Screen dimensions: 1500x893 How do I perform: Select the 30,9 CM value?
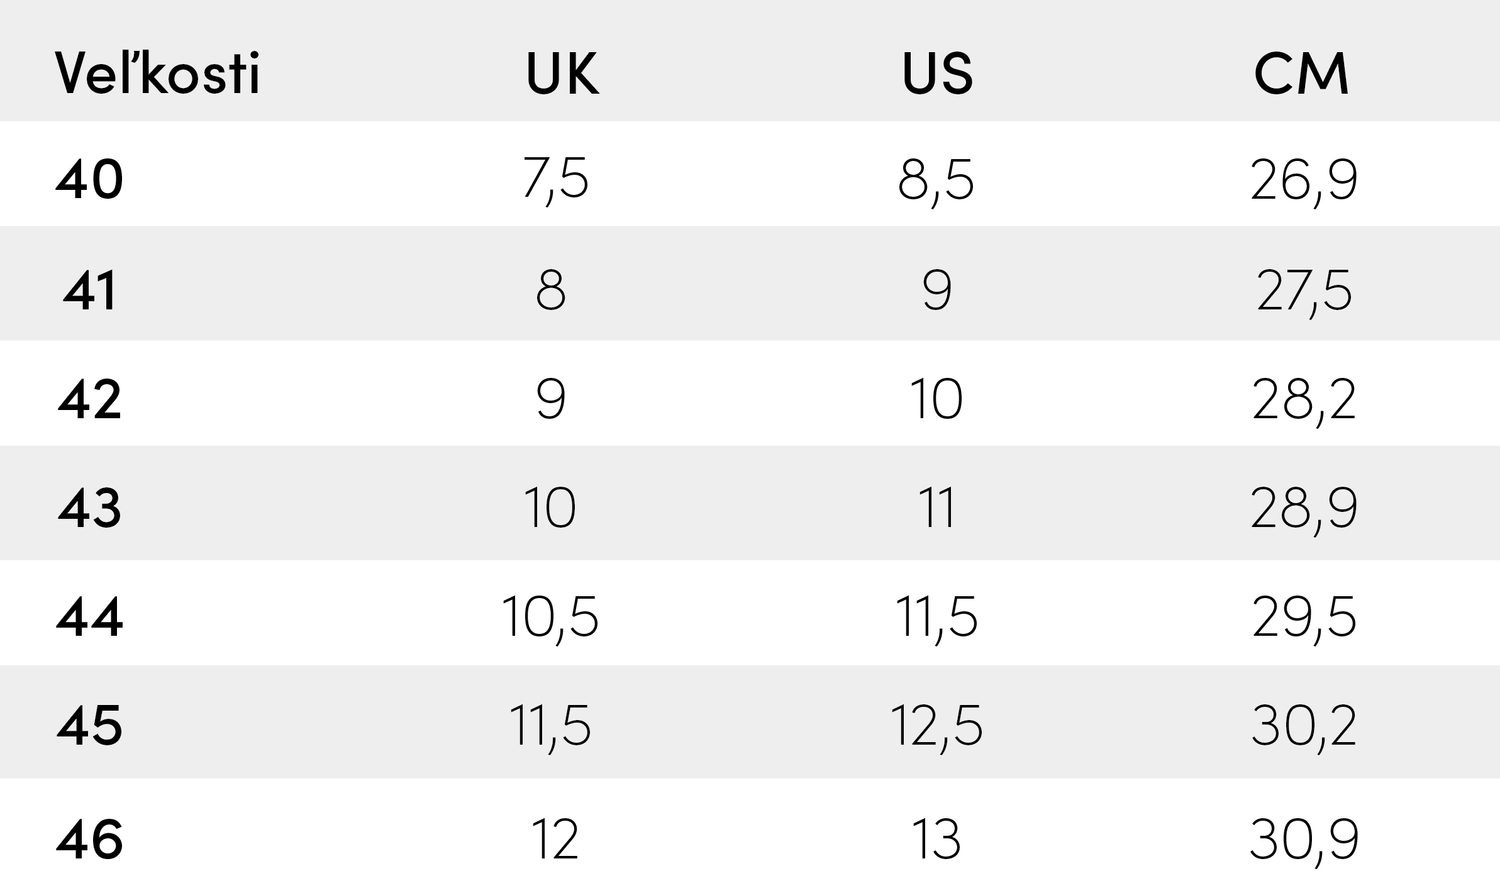click(1304, 839)
